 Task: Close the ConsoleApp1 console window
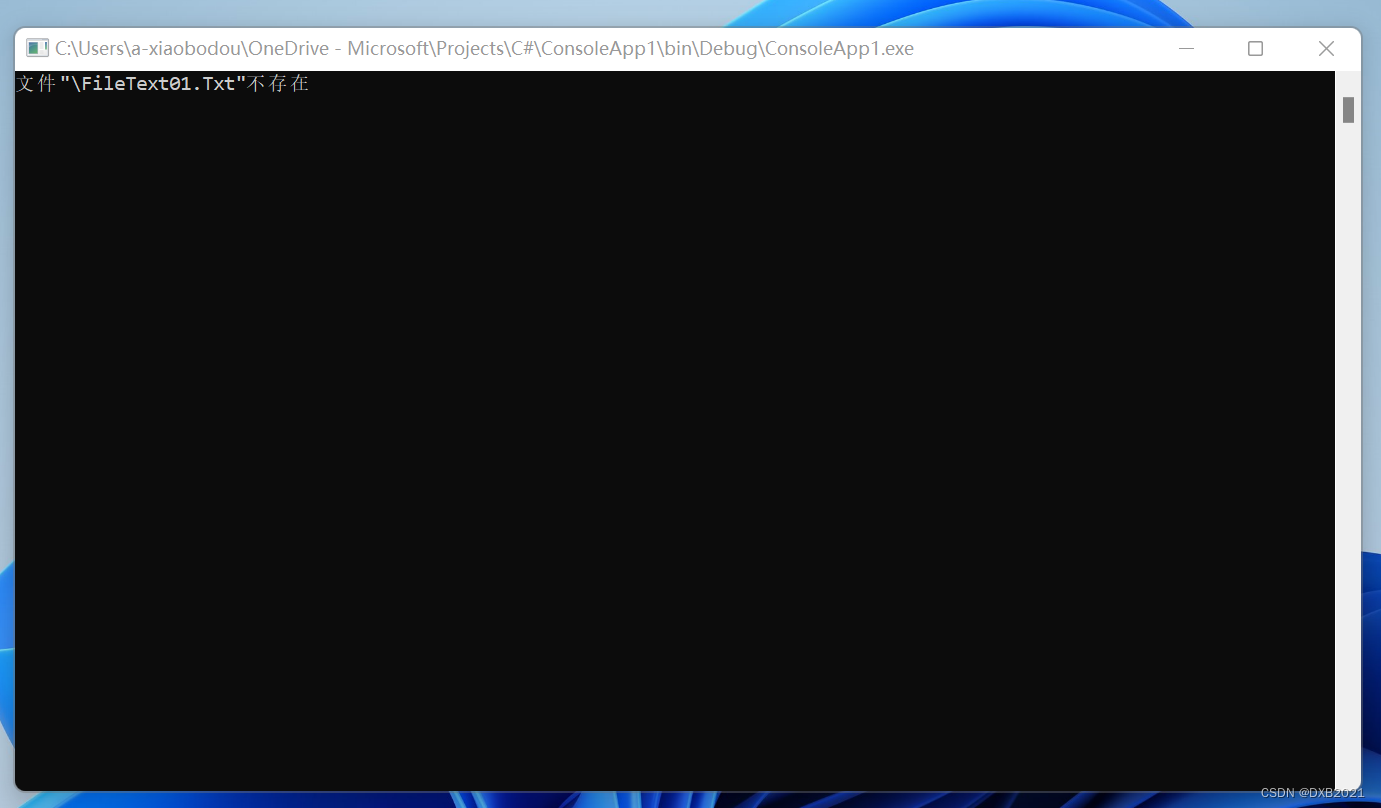click(1326, 48)
